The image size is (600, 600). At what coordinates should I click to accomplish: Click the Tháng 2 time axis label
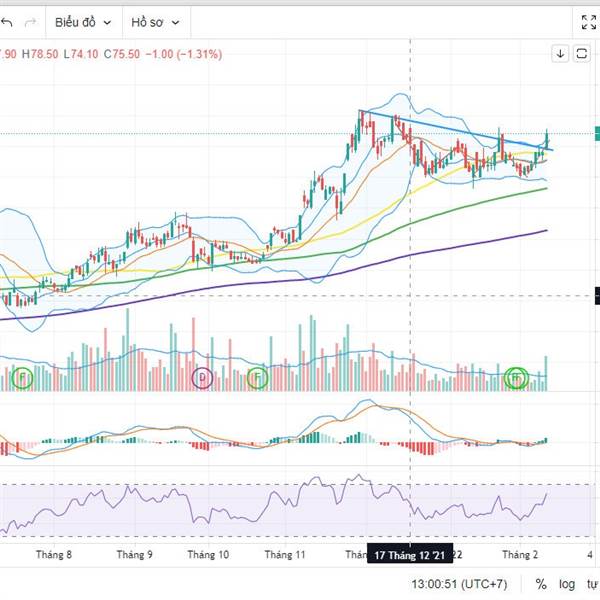[520, 554]
